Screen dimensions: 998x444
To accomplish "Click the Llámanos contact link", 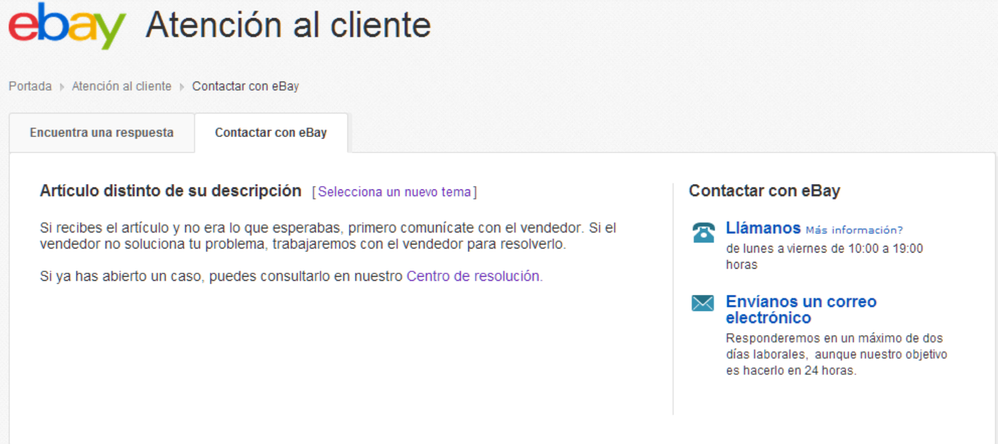I will point(763,228).
